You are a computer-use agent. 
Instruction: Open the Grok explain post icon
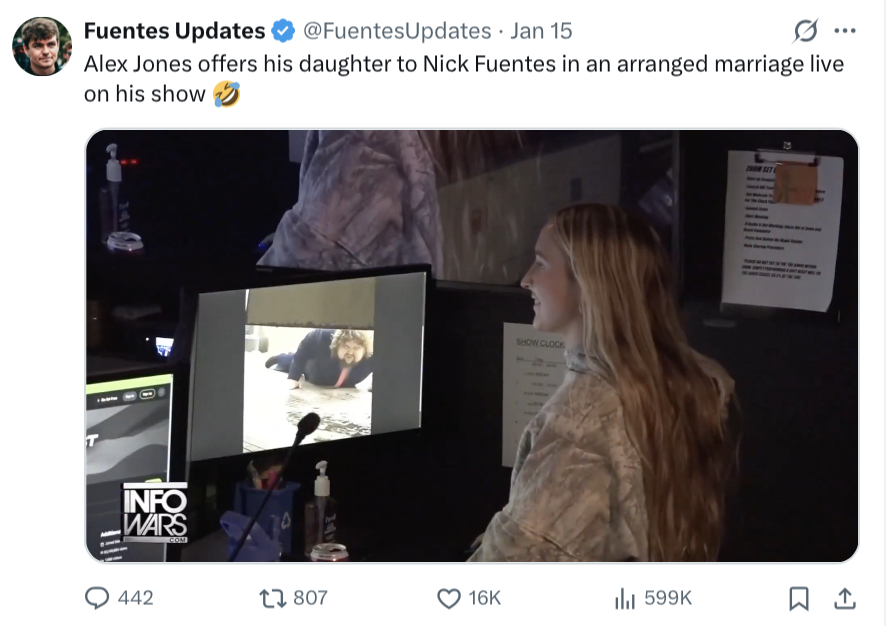tap(805, 31)
